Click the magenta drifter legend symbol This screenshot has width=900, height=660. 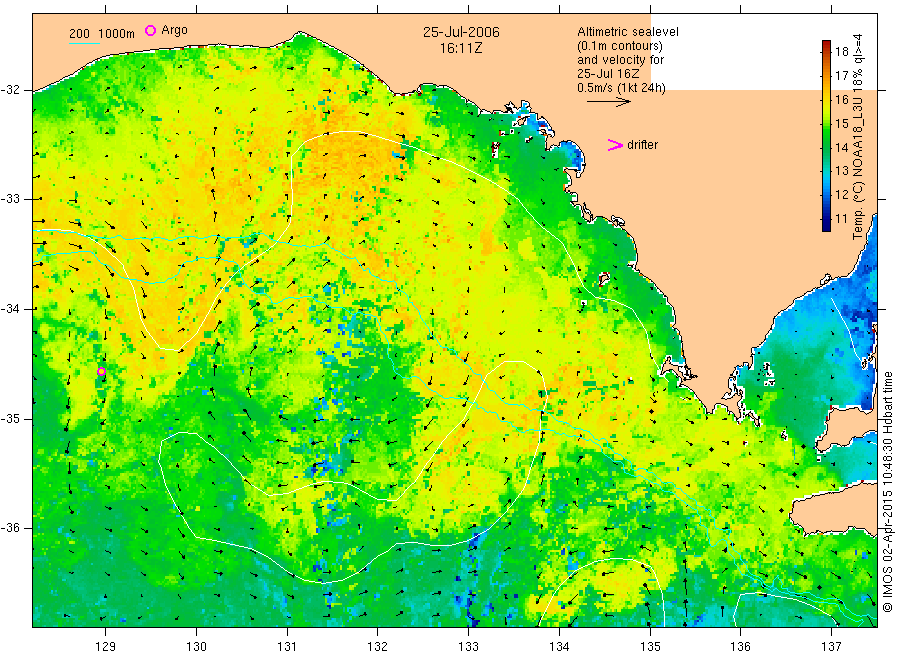(x=615, y=145)
